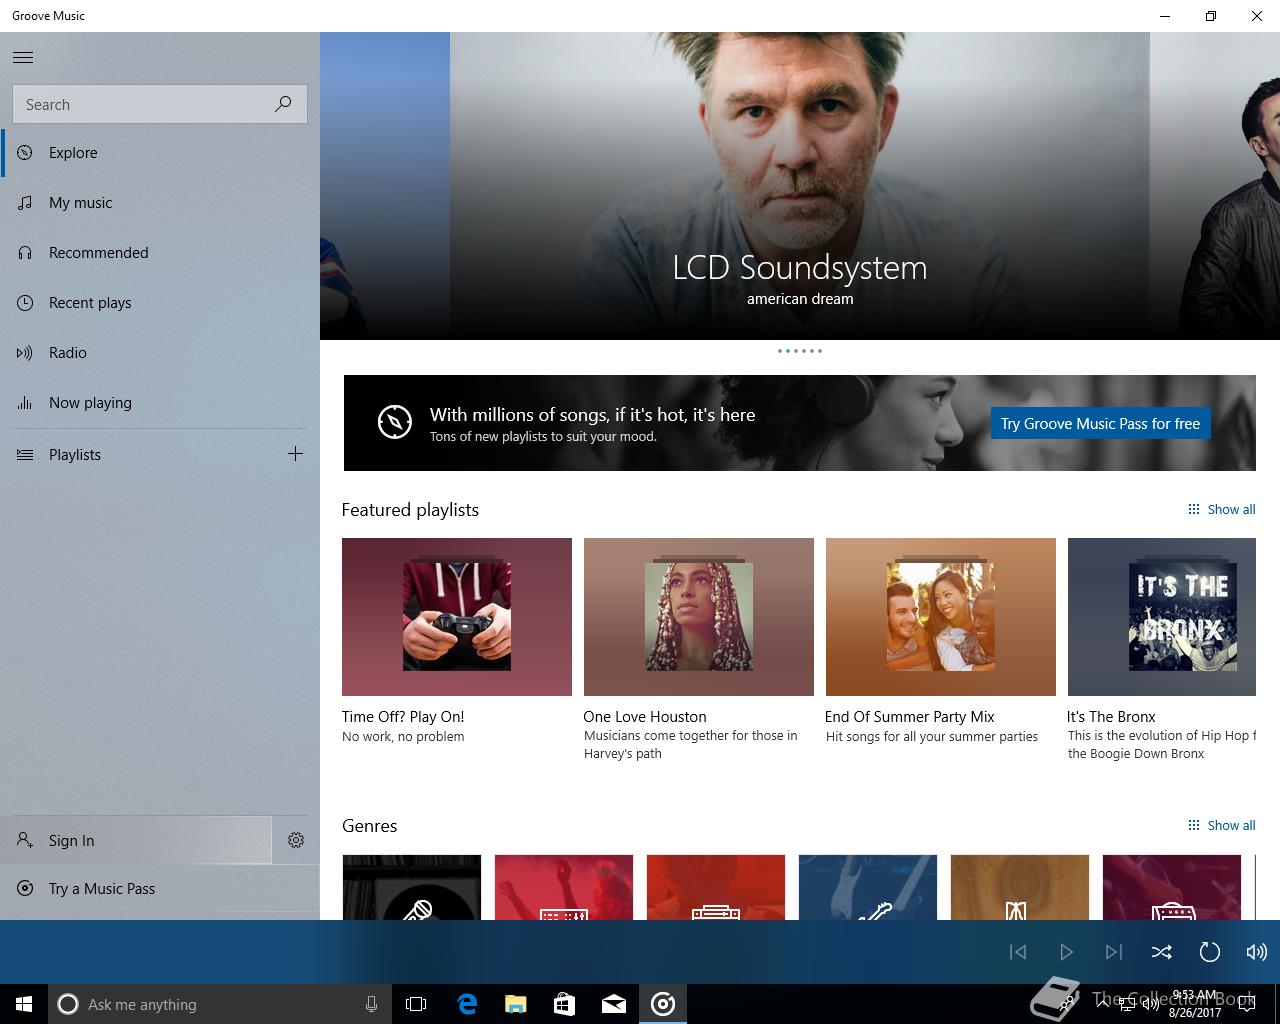Create new playlist with plus icon
The image size is (1280, 1024).
[295, 454]
